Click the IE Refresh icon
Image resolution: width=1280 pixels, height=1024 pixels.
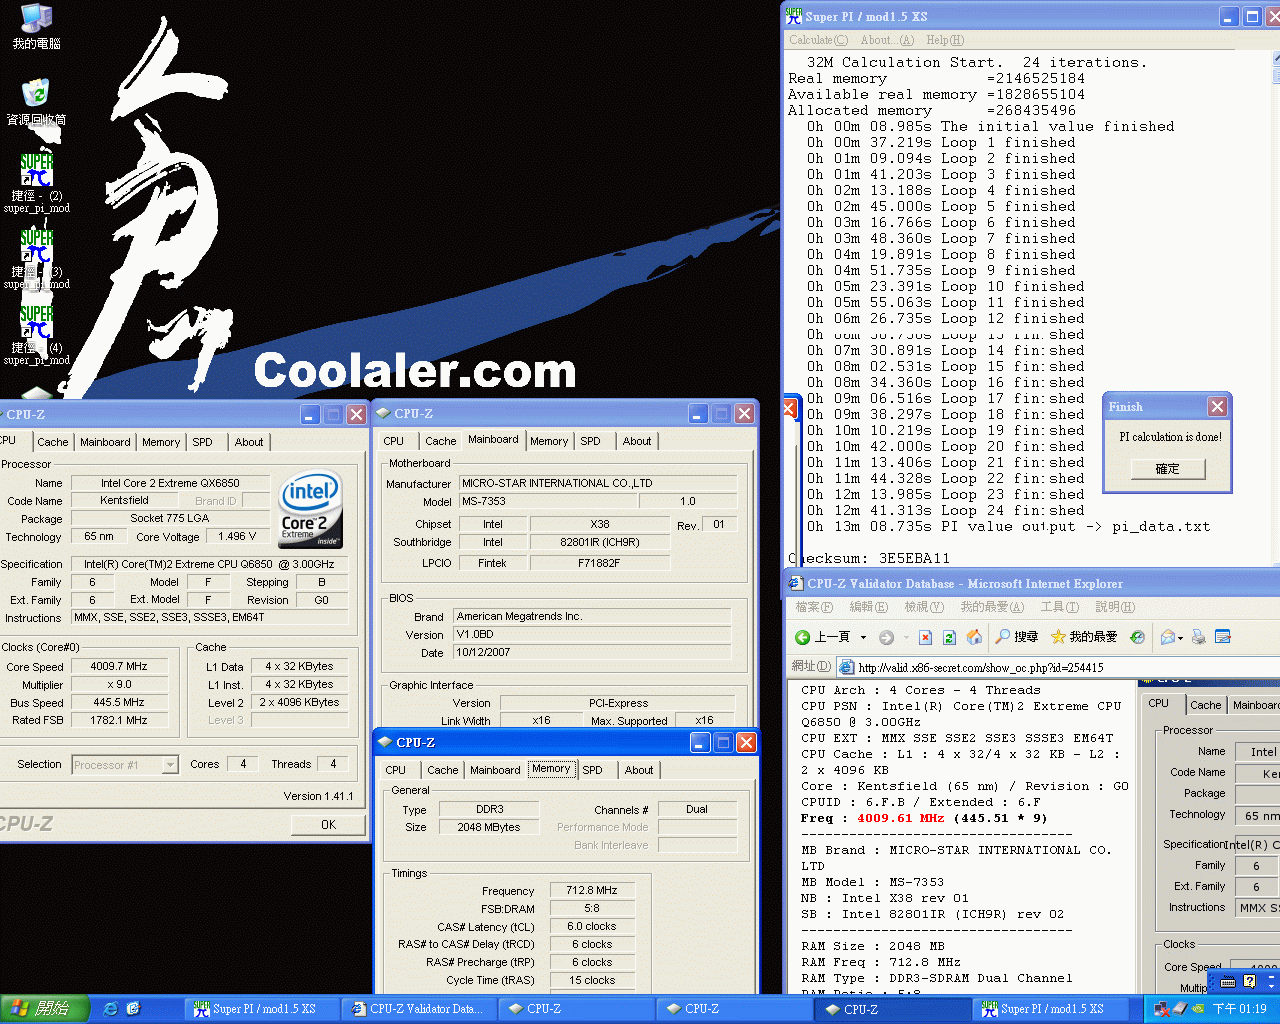(x=950, y=637)
